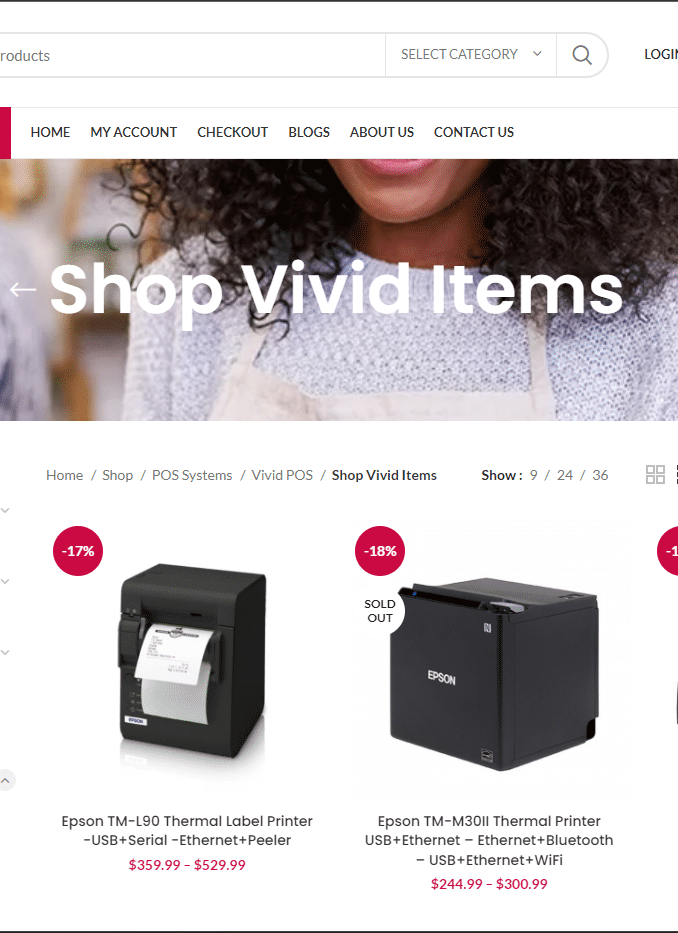The height and width of the screenshot is (933, 678).
Task: Click the -17% discount badge
Action: click(x=78, y=550)
